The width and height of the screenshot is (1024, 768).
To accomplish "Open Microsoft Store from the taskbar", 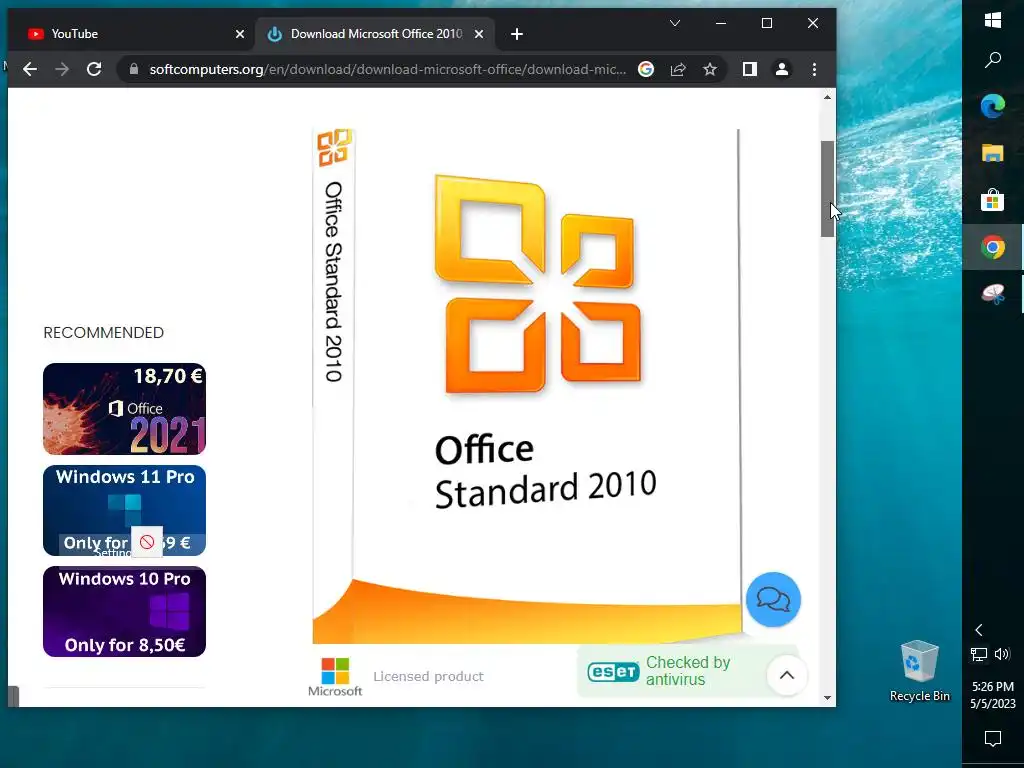I will (993, 200).
